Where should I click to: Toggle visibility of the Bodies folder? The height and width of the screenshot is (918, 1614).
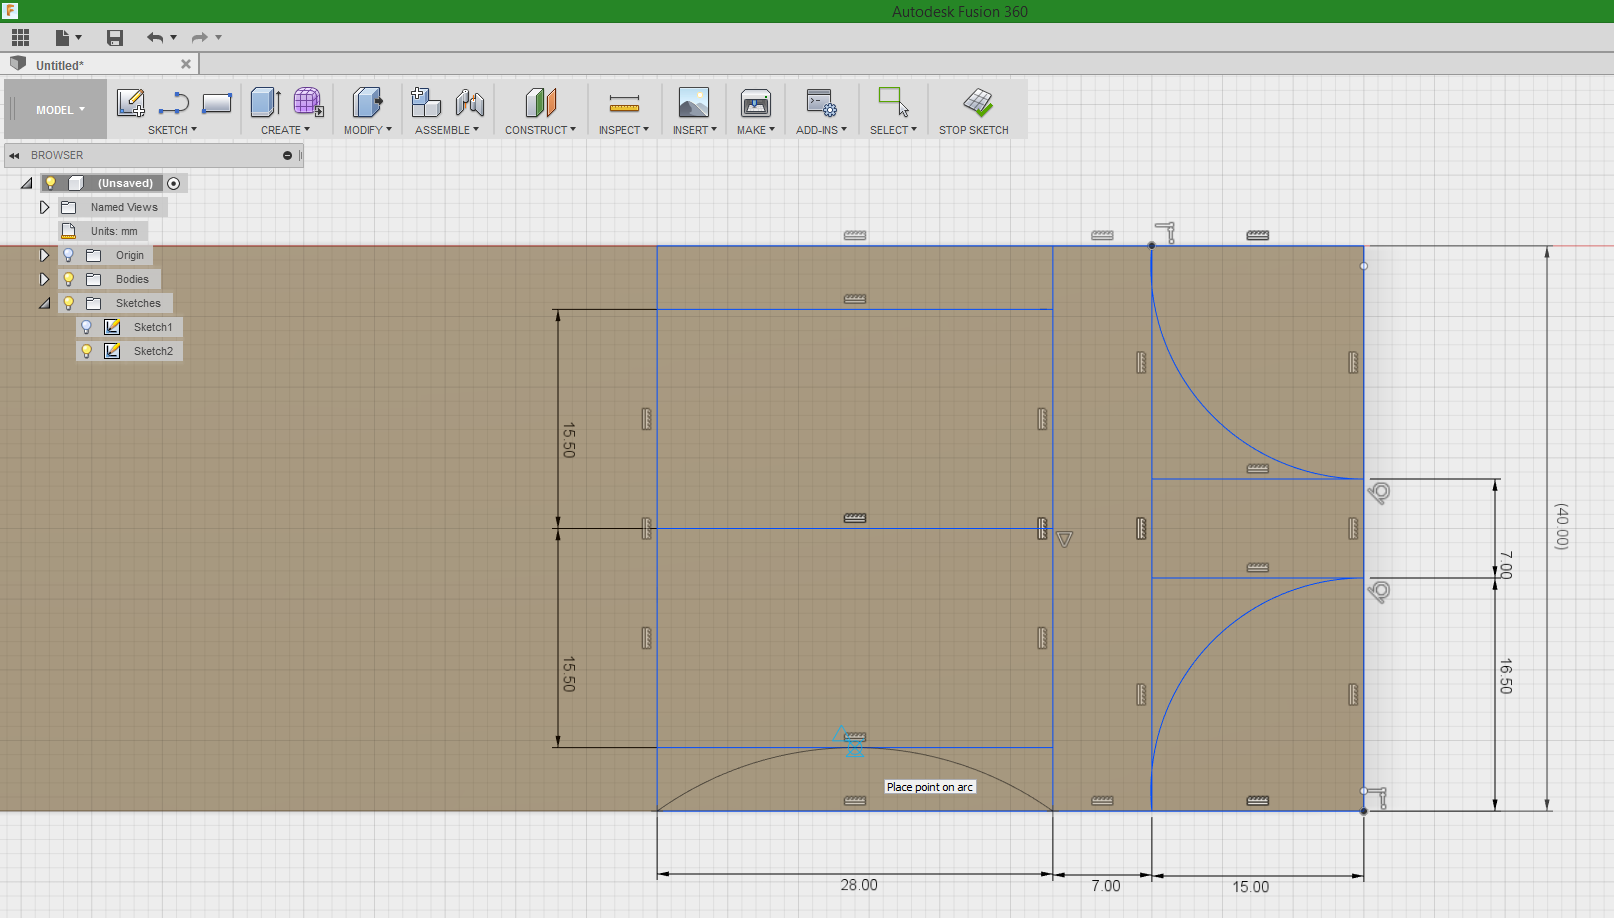click(x=69, y=279)
